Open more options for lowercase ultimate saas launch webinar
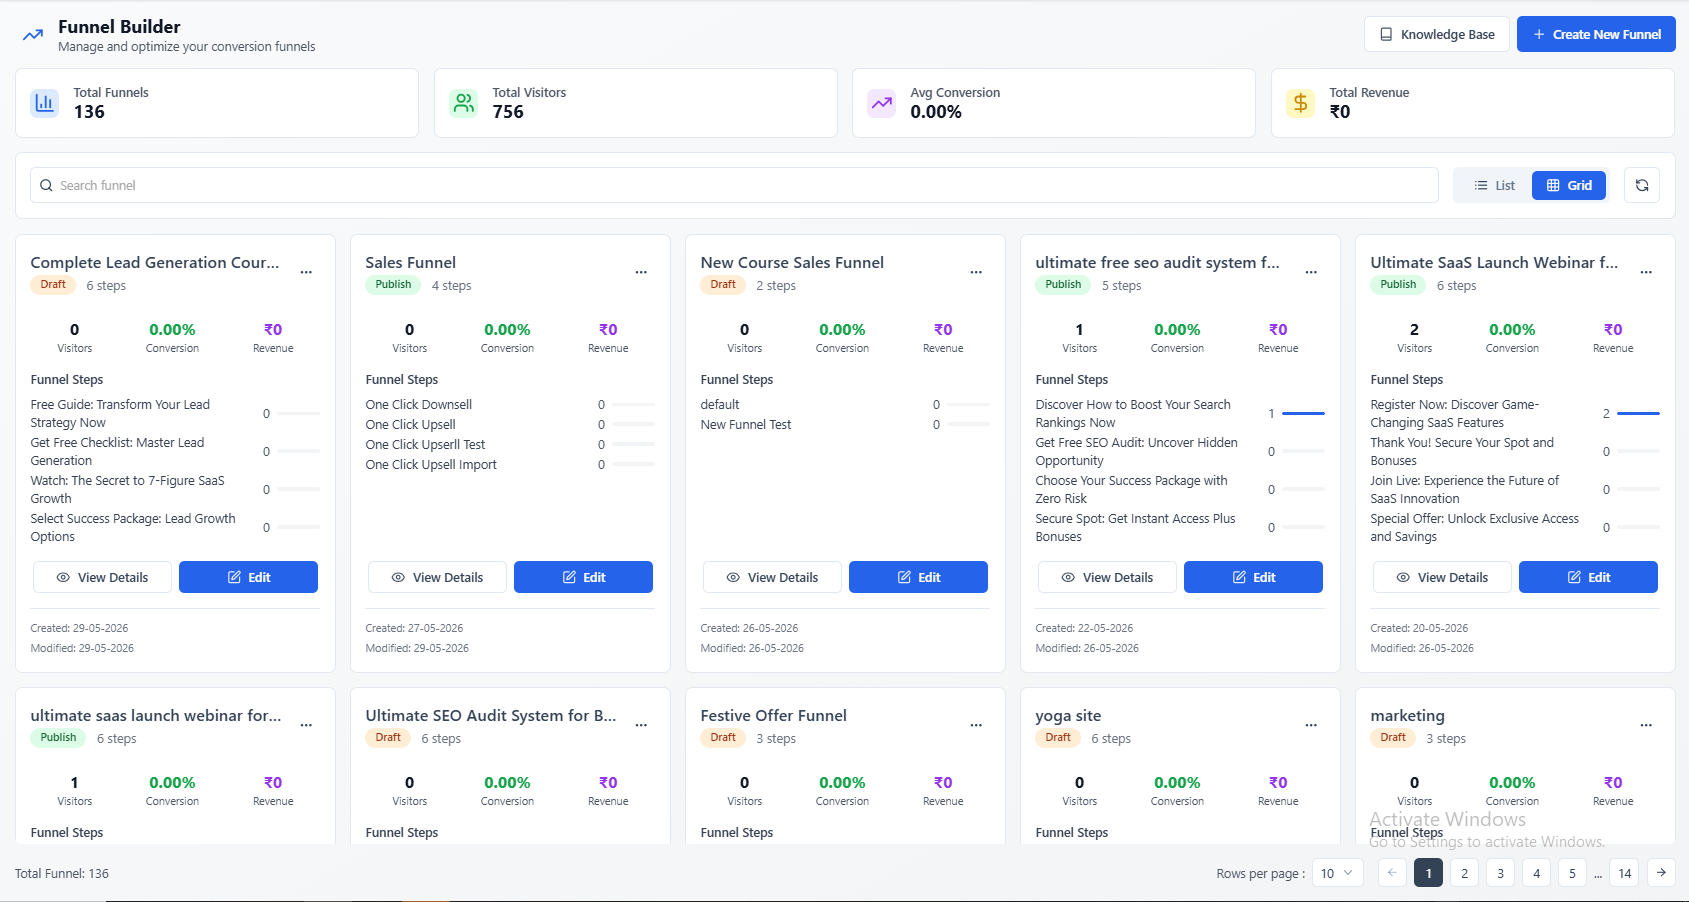This screenshot has width=1689, height=902. coord(306,725)
